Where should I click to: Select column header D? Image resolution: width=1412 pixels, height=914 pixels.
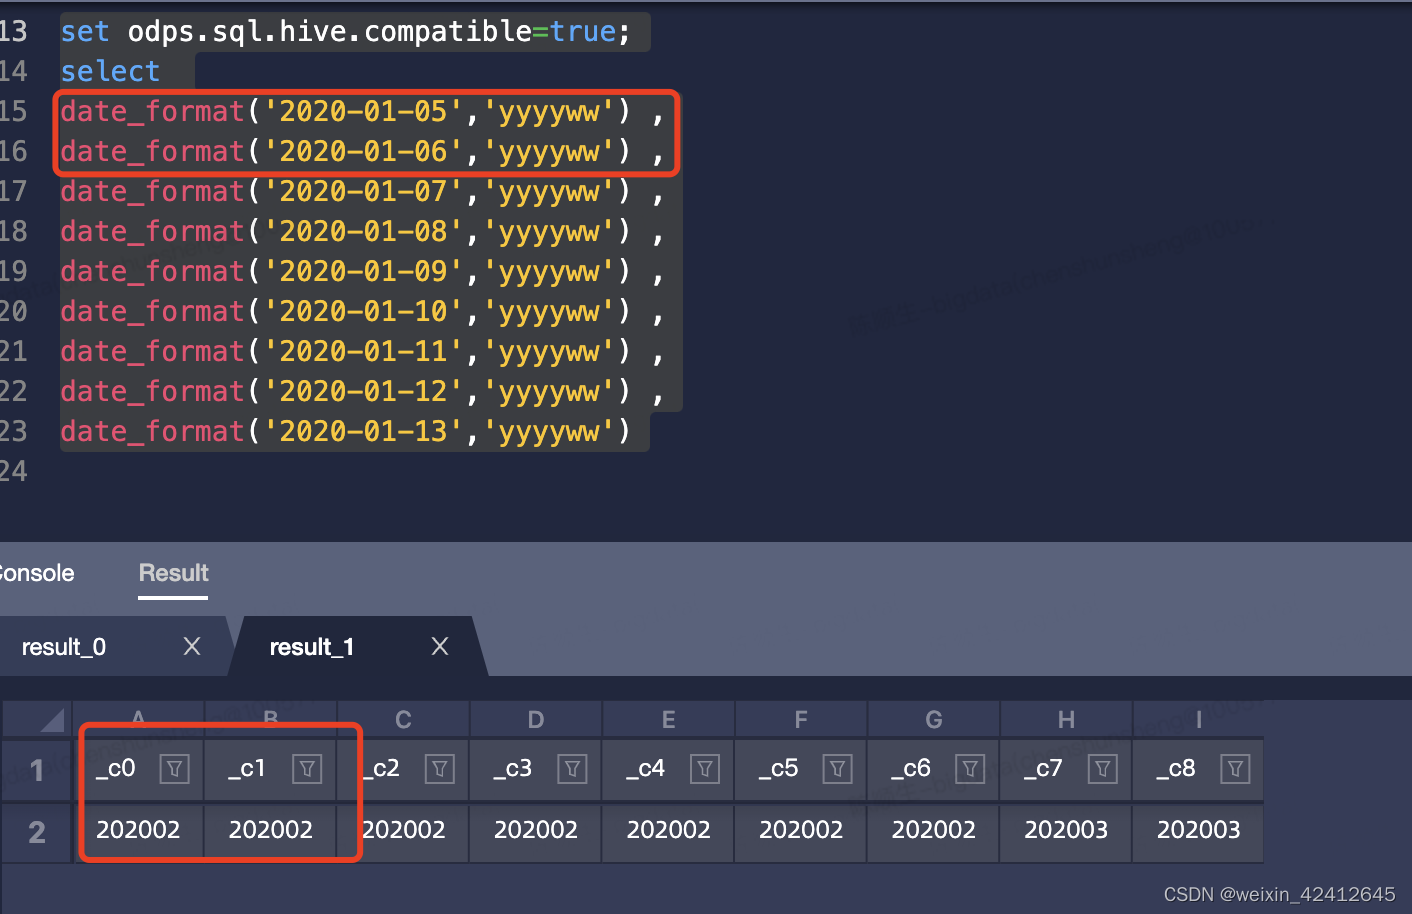(x=536, y=720)
